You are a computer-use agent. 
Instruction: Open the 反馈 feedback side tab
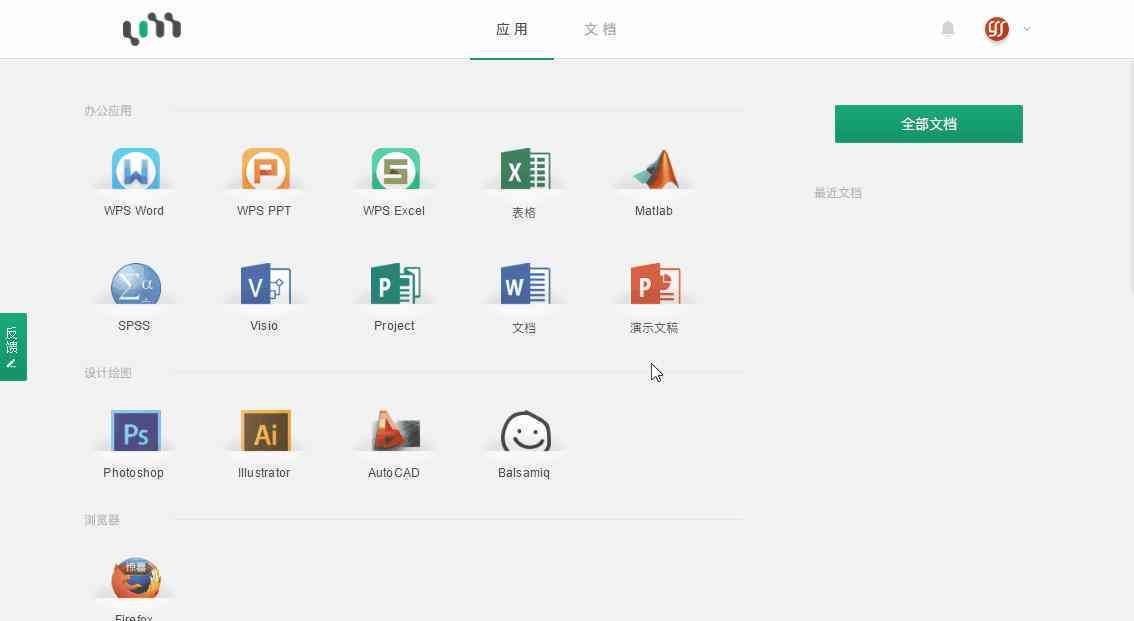coord(13,347)
